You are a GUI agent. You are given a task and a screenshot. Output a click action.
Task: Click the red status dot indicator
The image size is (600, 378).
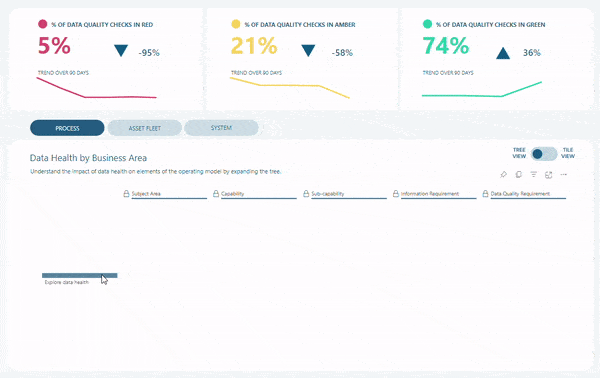tap(42, 24)
